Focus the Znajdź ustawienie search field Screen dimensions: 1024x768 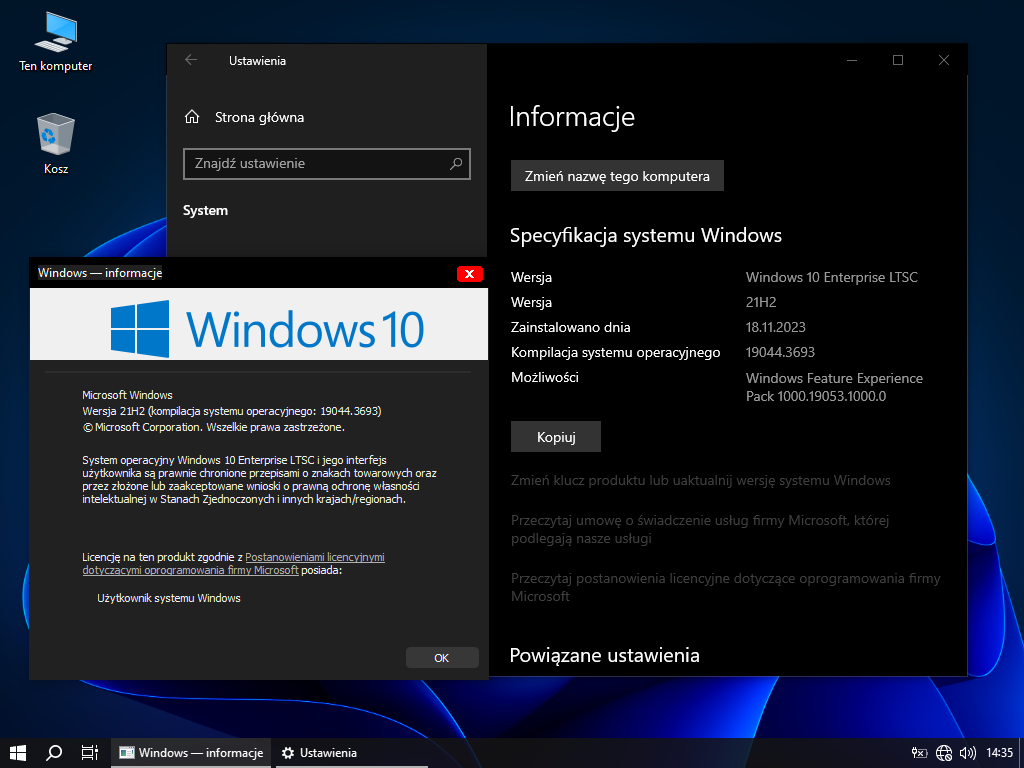315,163
